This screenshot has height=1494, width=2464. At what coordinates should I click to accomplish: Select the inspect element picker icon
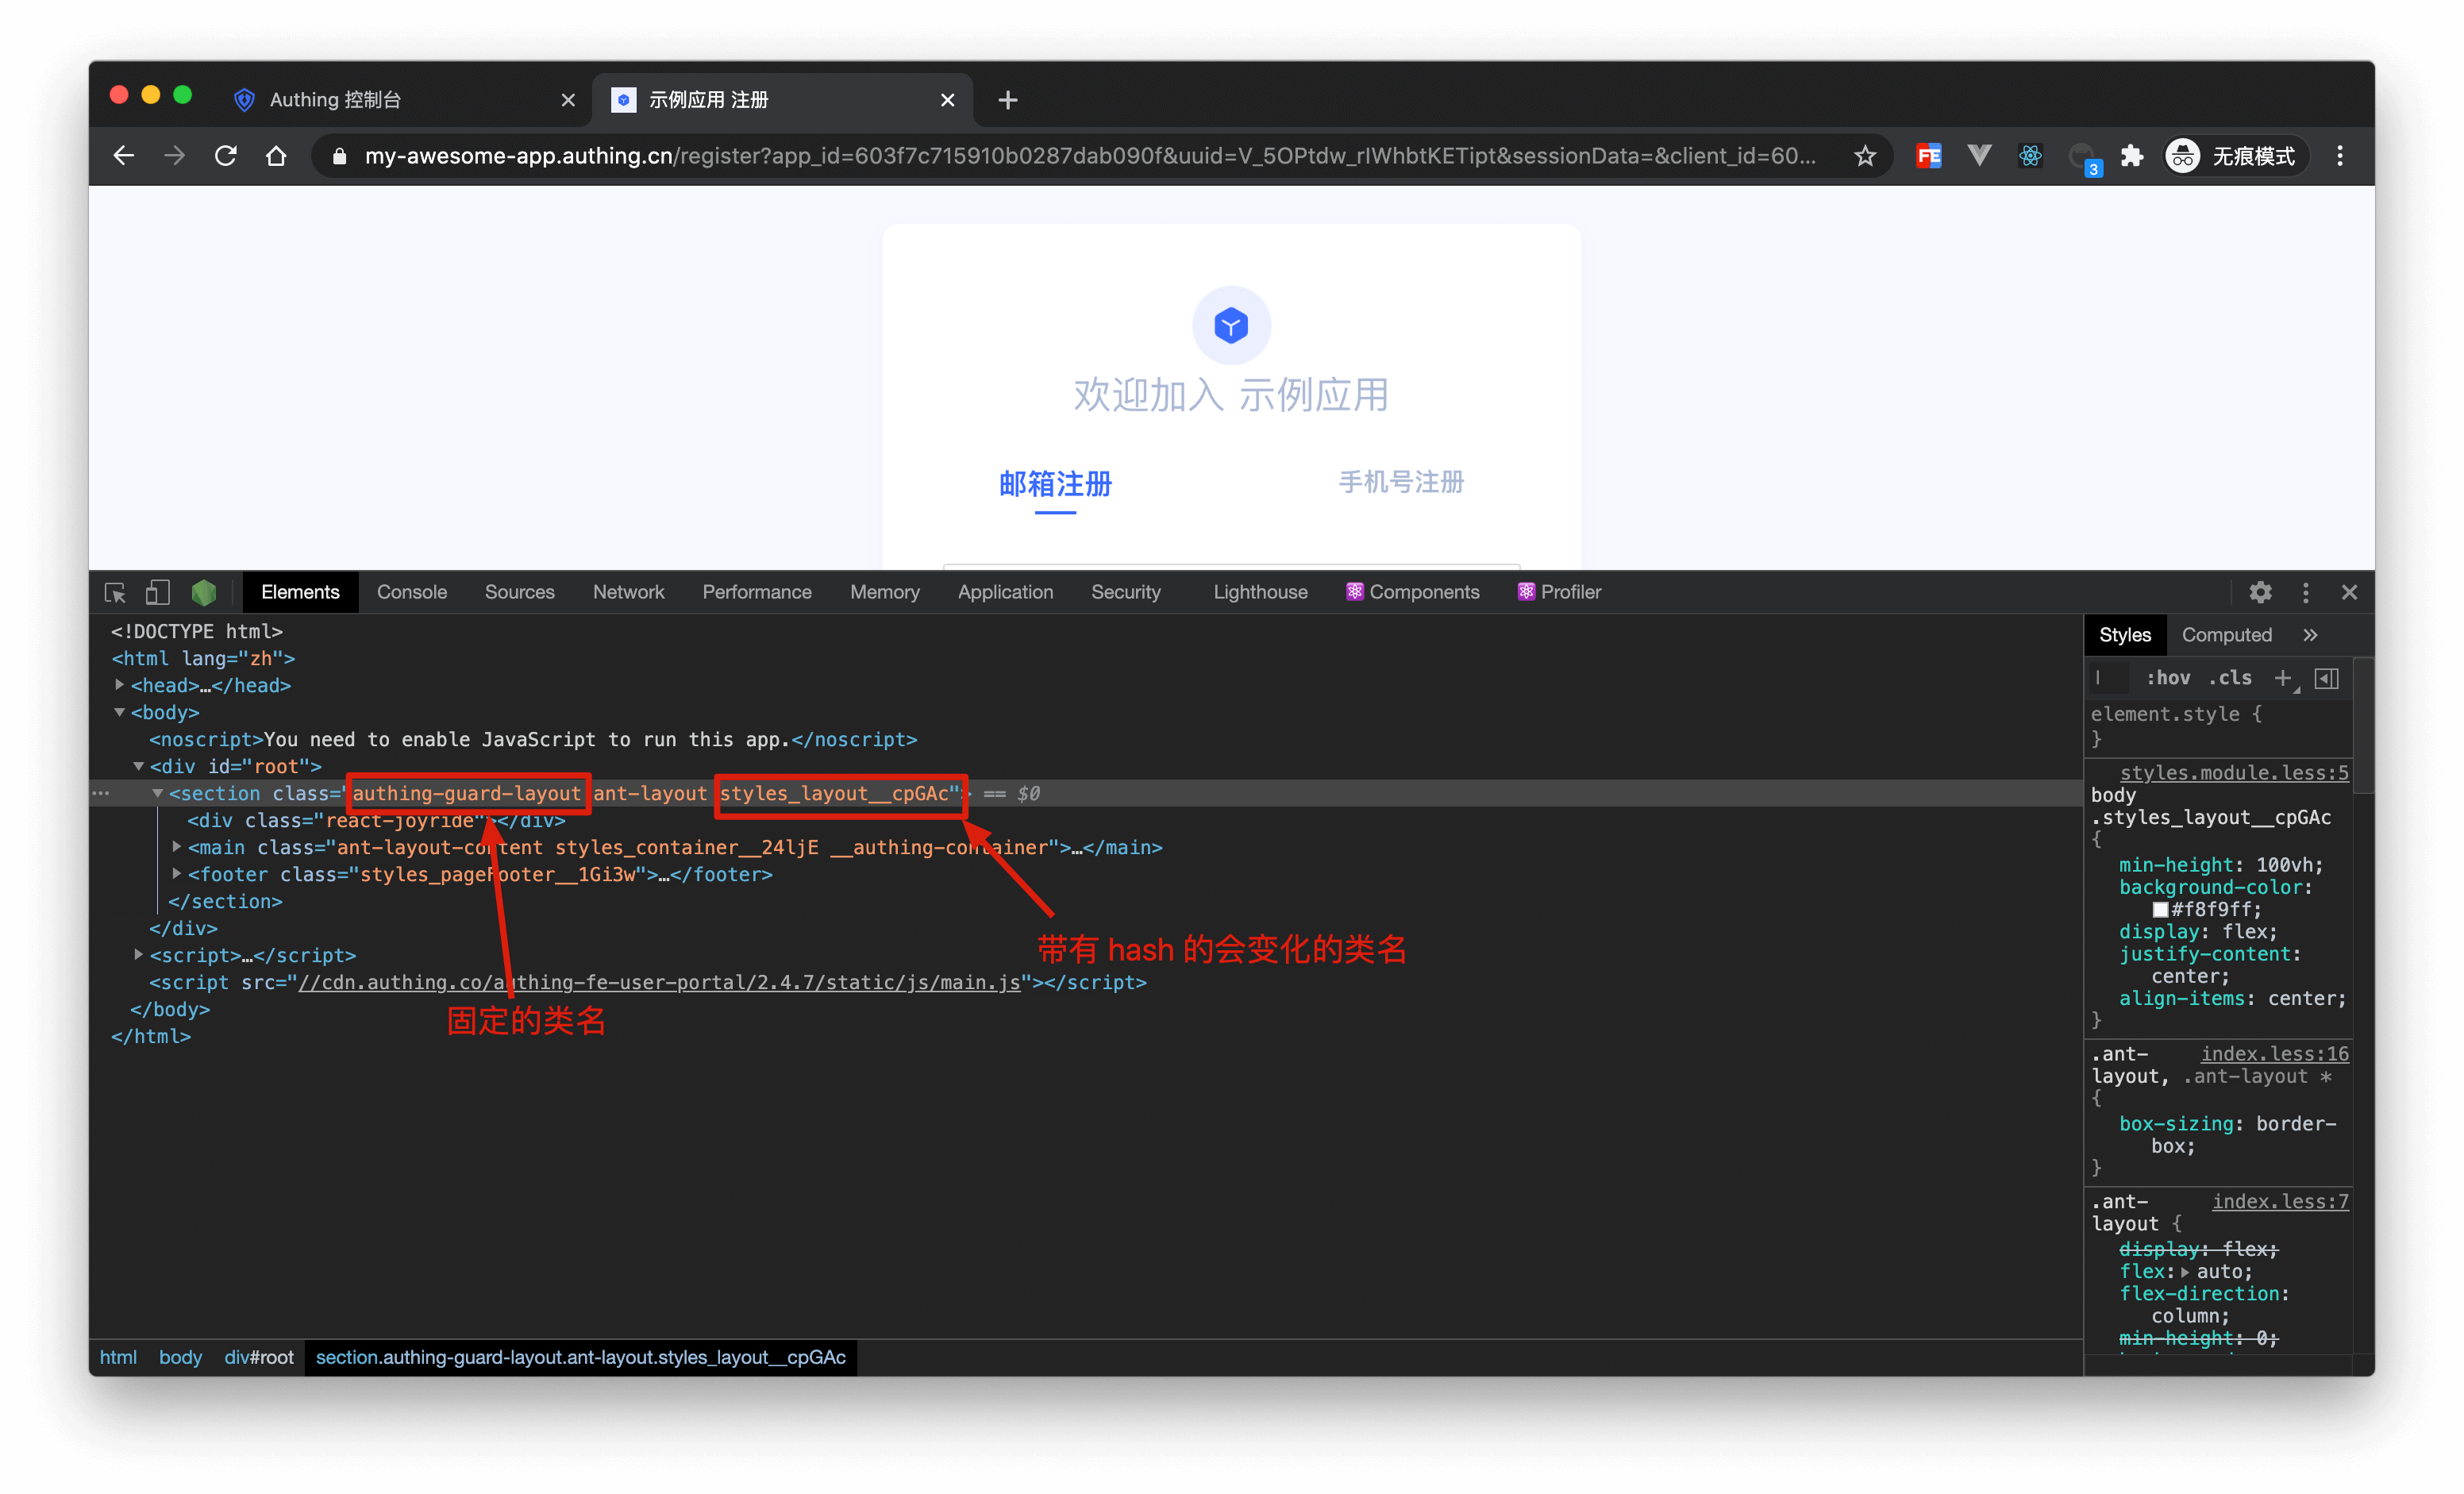click(x=115, y=592)
